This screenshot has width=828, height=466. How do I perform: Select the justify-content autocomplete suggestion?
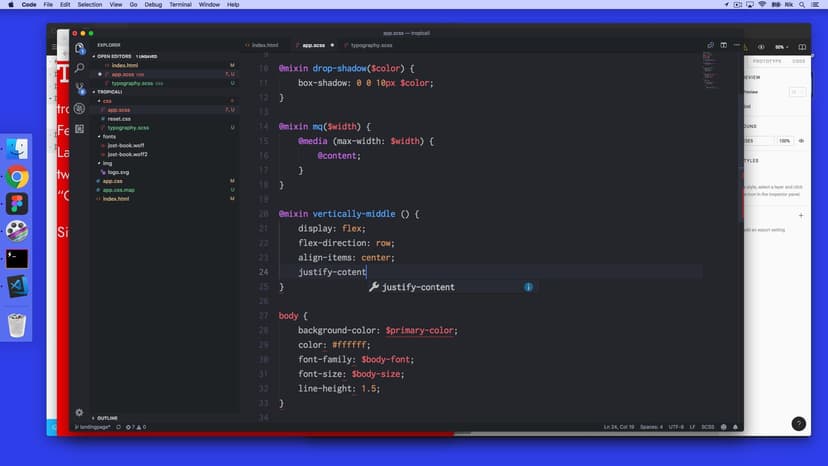[x=418, y=287]
